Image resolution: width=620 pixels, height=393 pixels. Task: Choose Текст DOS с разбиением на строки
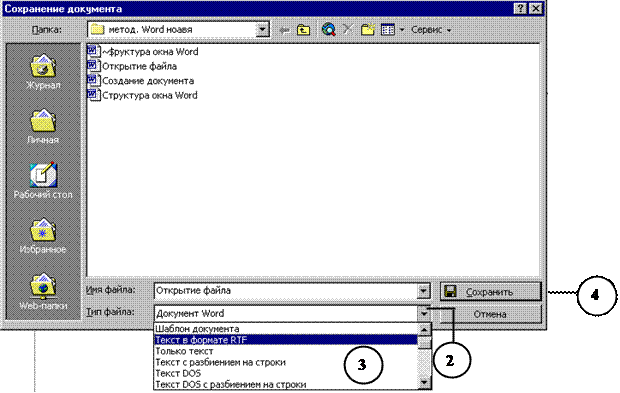click(285, 384)
